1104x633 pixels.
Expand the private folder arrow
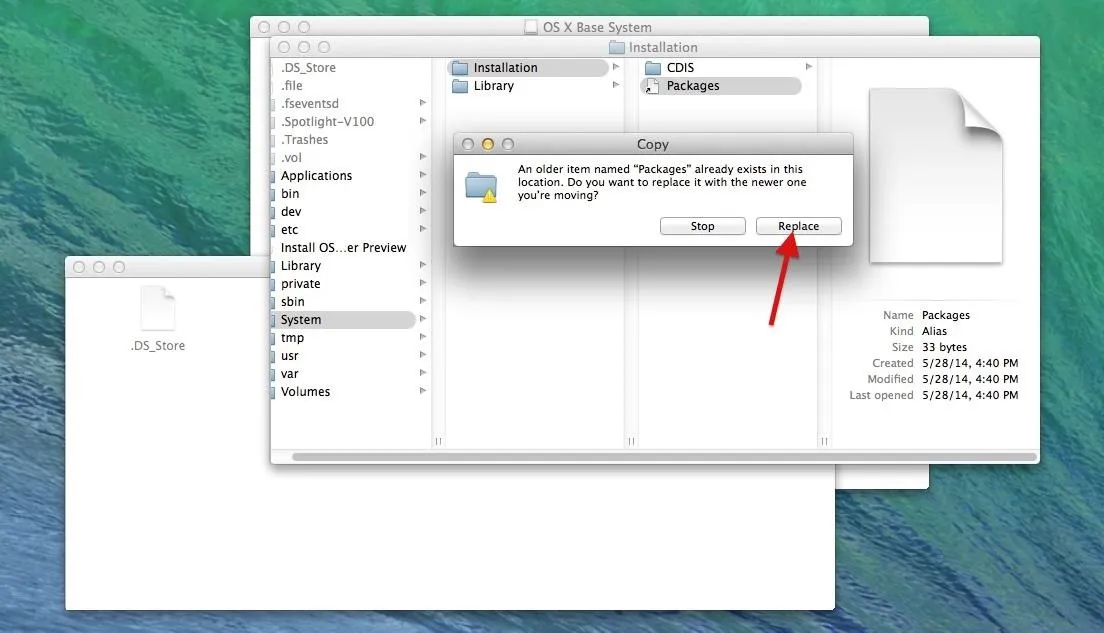423,283
